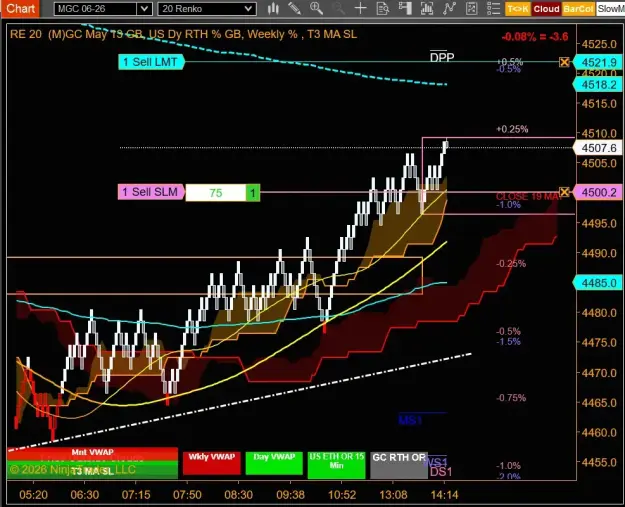Cancel the Sell LMT order at 4521.9

564,62
